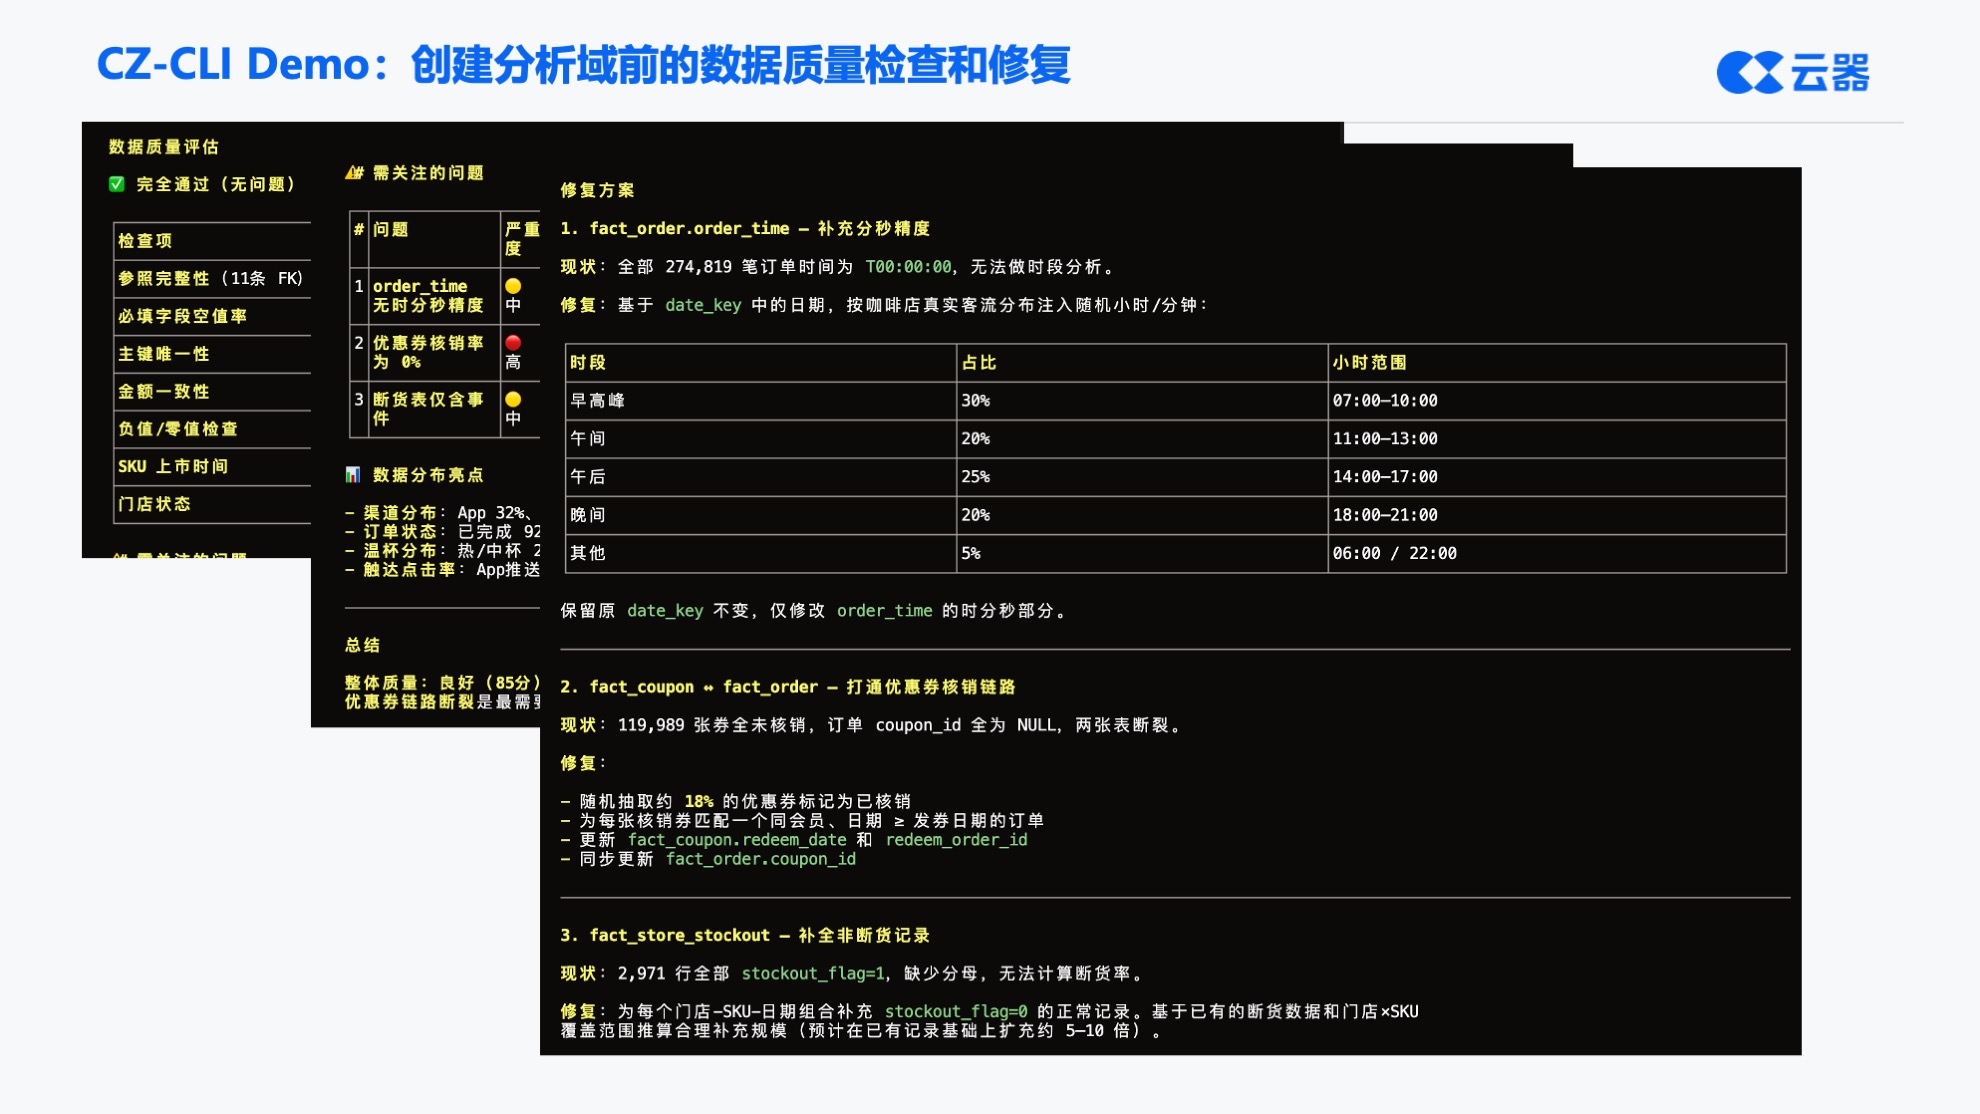Click the green checkmark next to 完全通过
The height and width of the screenshot is (1114, 1980).
click(x=117, y=184)
